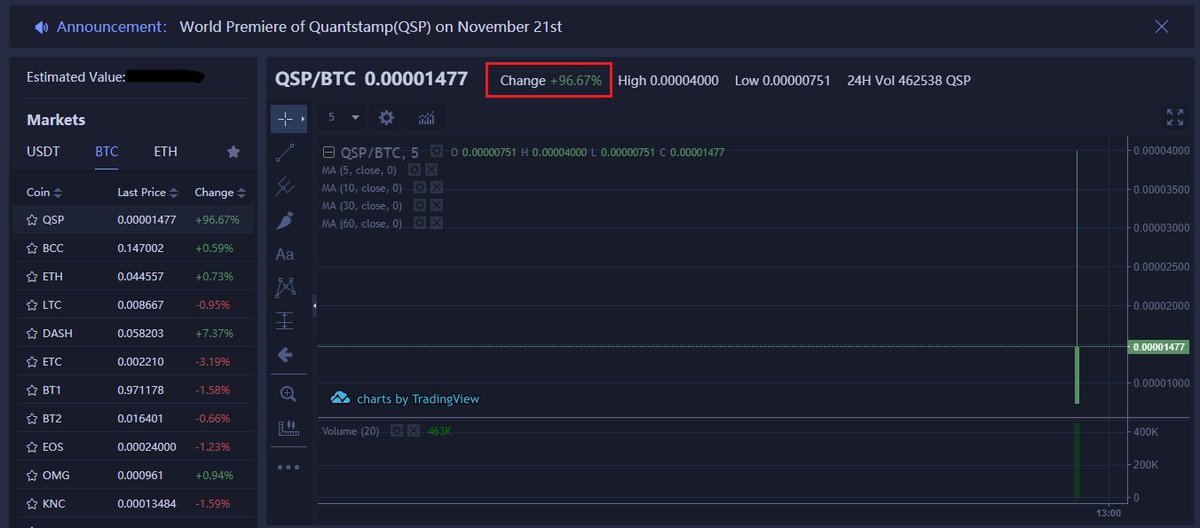The width and height of the screenshot is (1200, 528).
Task: Click the 24H Vol 462538 QSP text
Action: 908,80
